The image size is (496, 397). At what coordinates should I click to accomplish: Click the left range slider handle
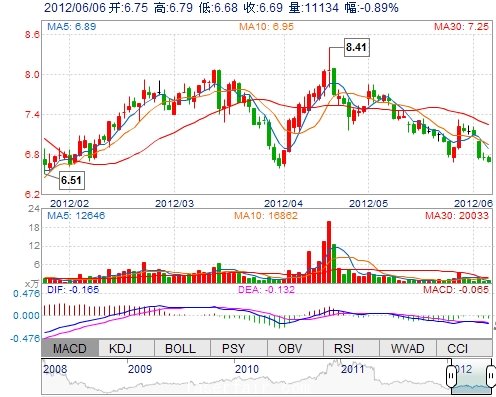pyautogui.click(x=451, y=376)
